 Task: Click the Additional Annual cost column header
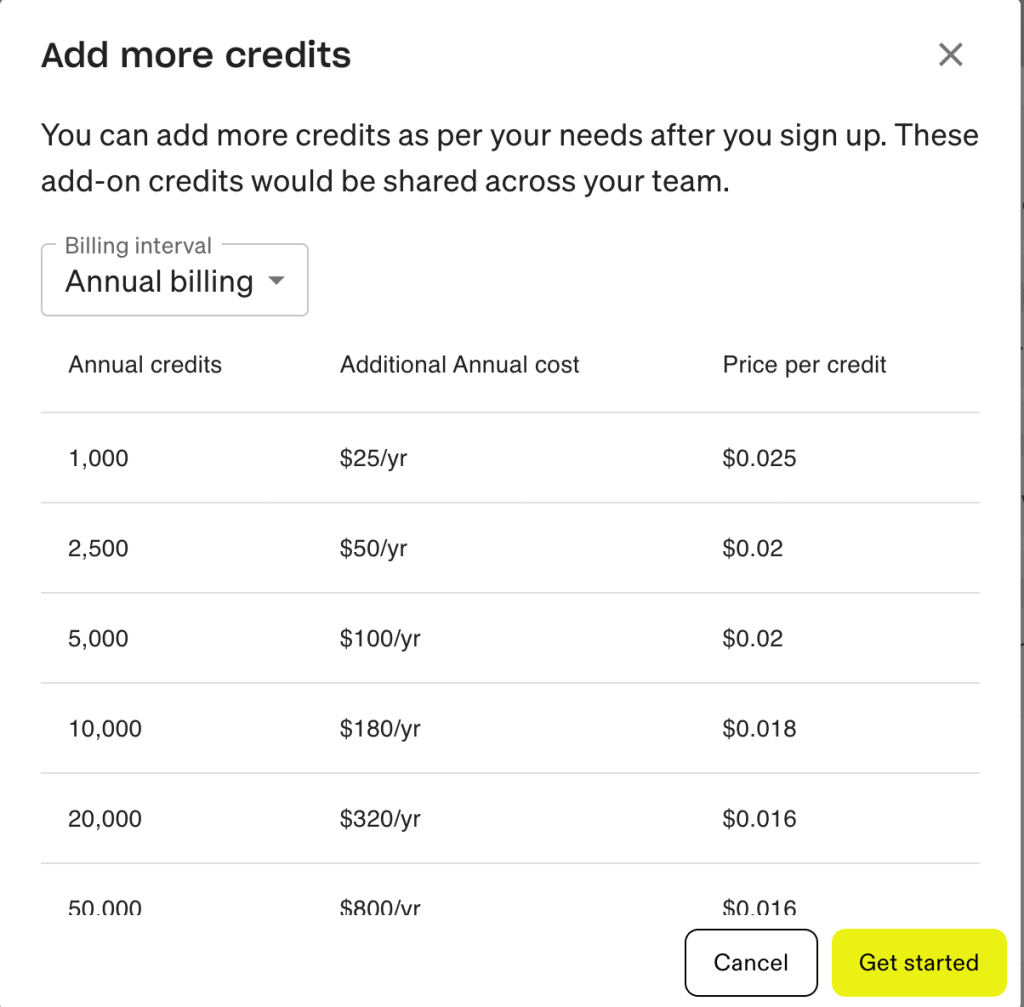[459, 364]
